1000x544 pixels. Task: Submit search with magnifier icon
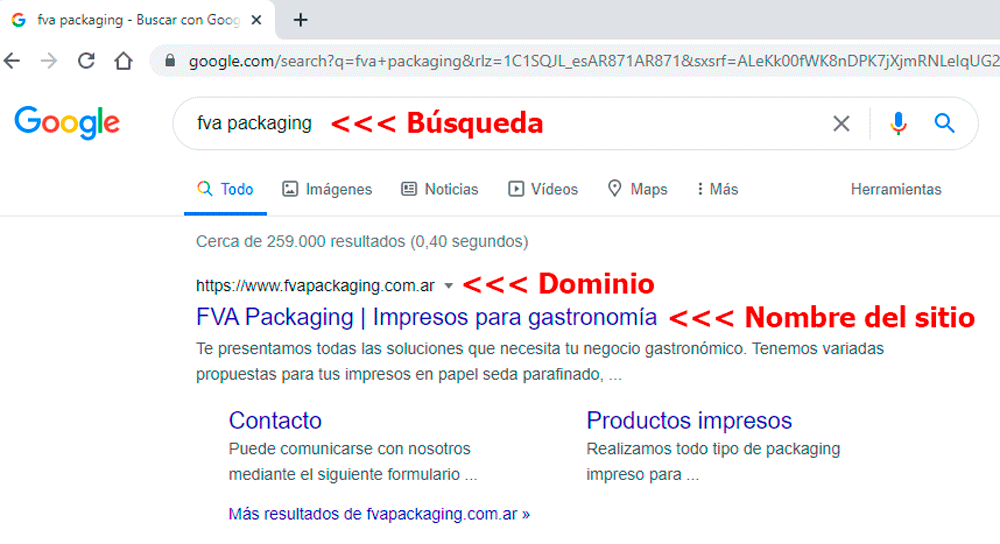[x=945, y=123]
